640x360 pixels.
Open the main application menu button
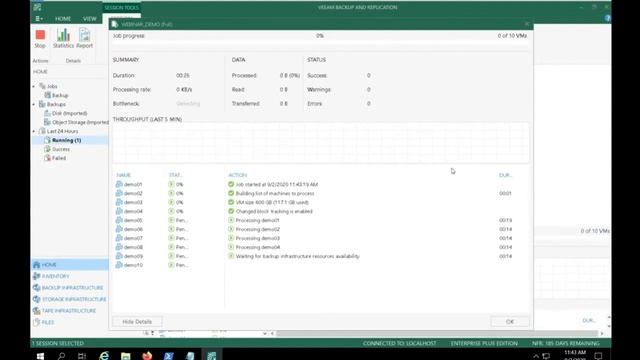(39, 18)
